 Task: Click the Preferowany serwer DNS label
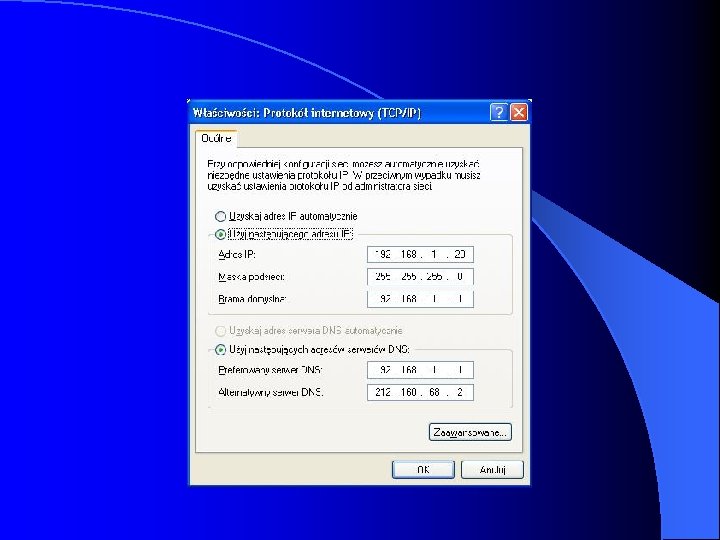[270, 370]
